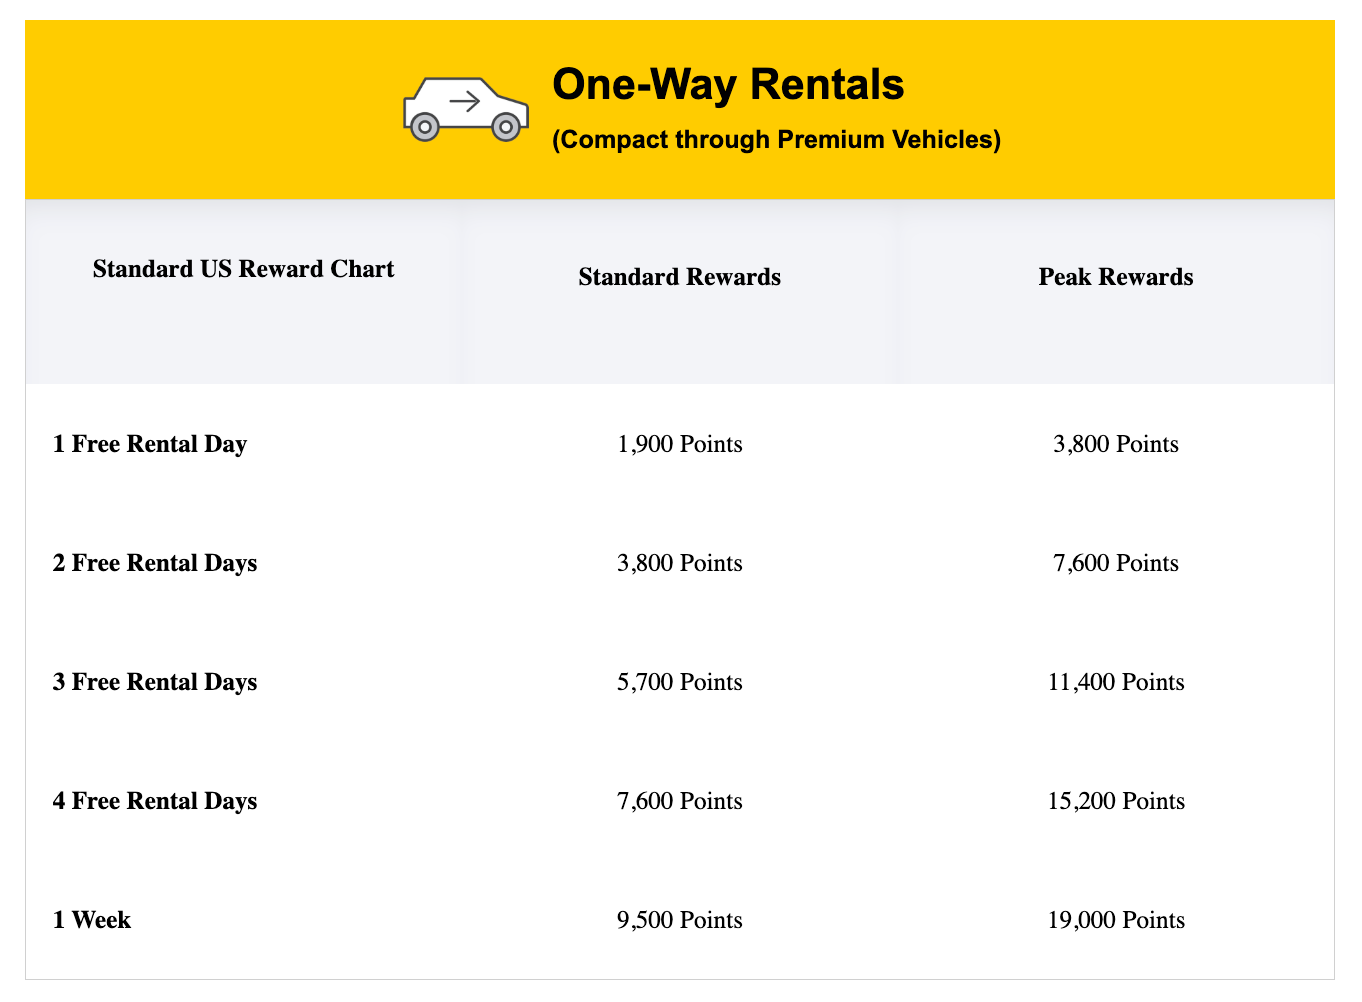Select the 4 Free Rental Days row label
The width and height of the screenshot is (1362, 1002).
(155, 801)
